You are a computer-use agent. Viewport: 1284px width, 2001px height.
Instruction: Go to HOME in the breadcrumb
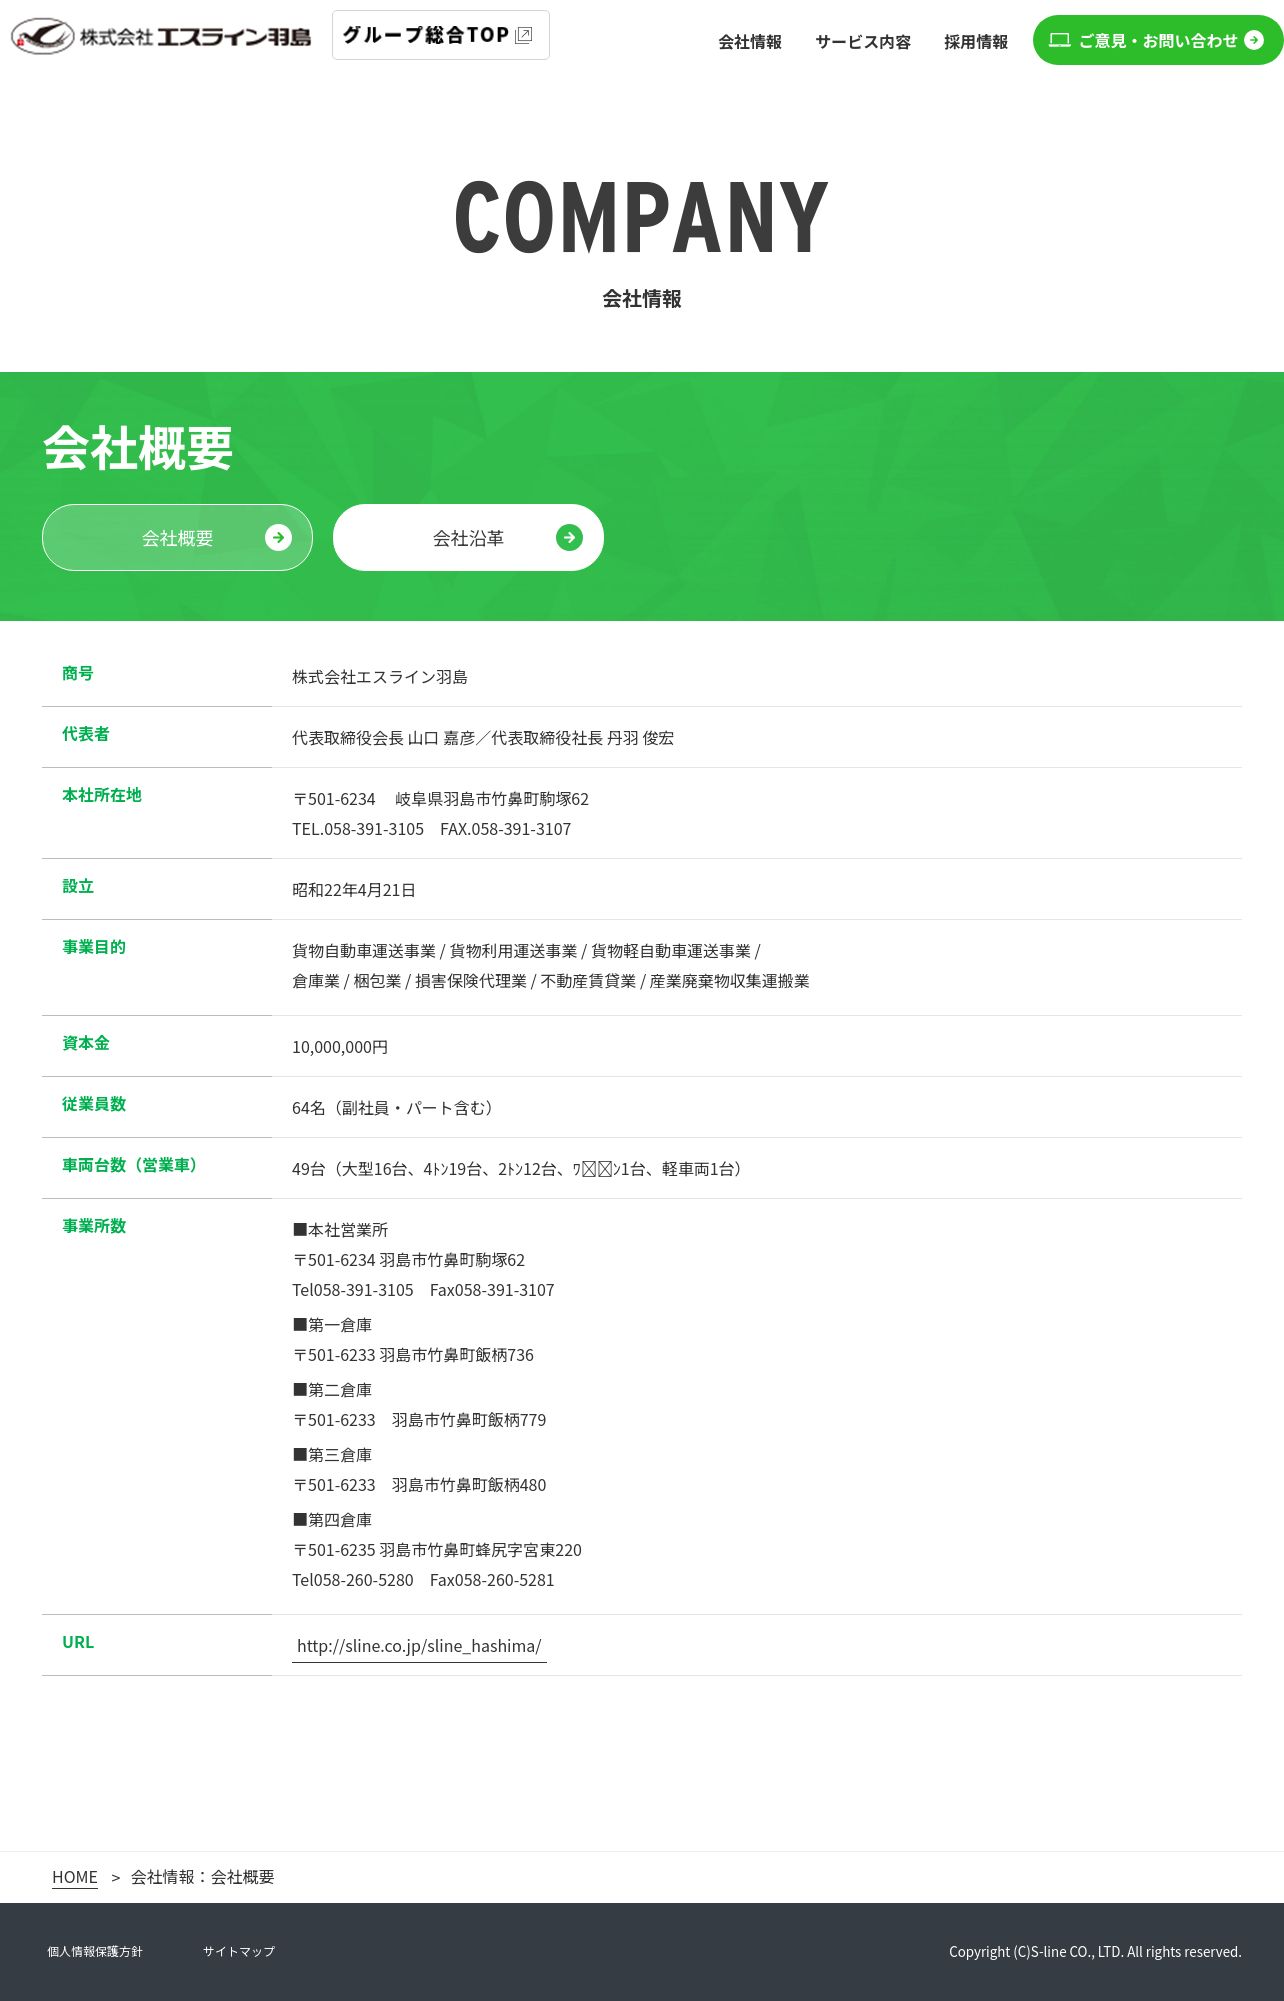click(75, 1877)
